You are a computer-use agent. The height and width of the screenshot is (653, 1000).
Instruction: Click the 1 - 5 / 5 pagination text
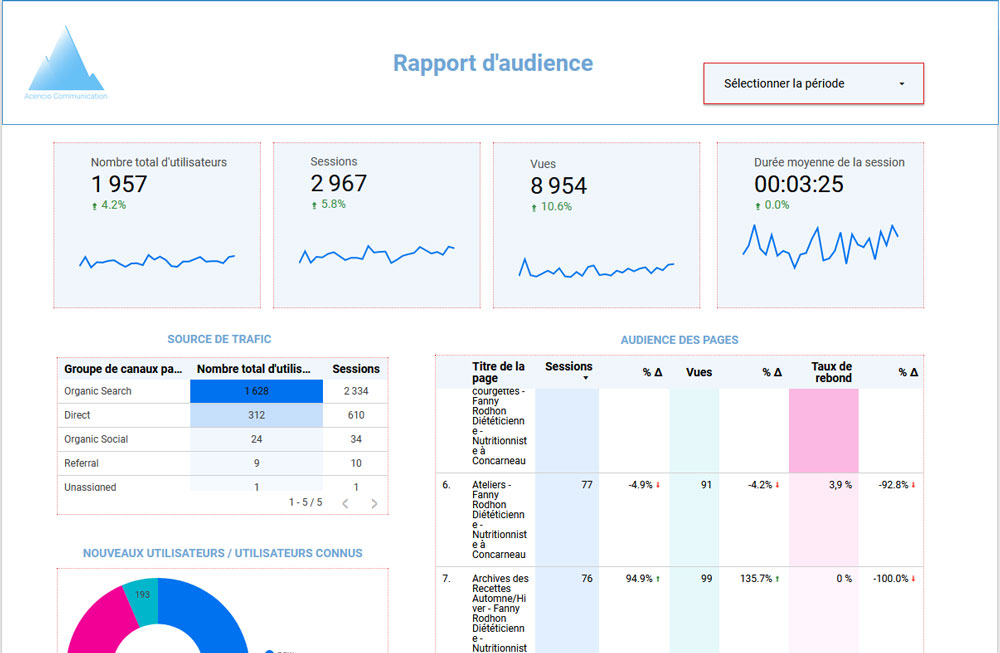coord(305,503)
